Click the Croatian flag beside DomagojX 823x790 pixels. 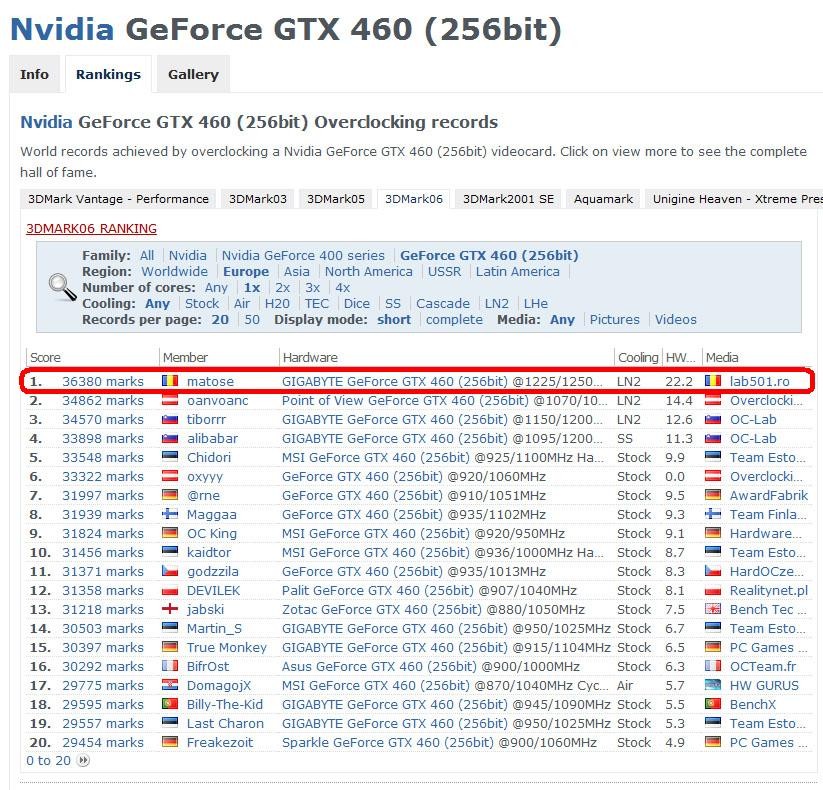170,685
